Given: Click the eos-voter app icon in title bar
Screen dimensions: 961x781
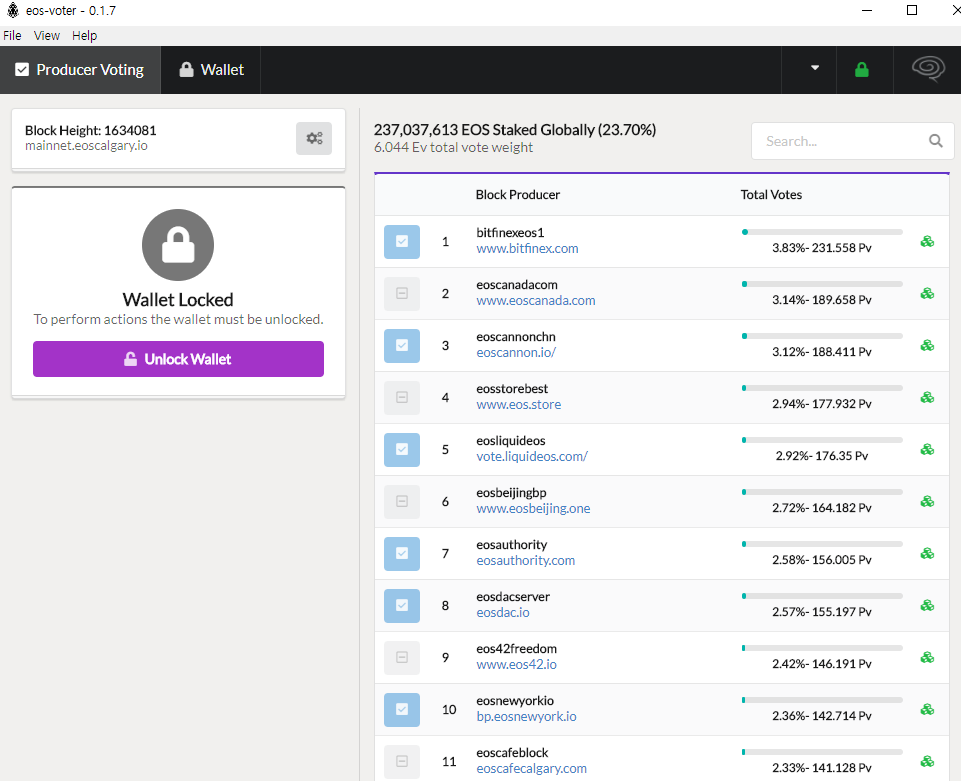Looking at the screenshot, I should (12, 10).
